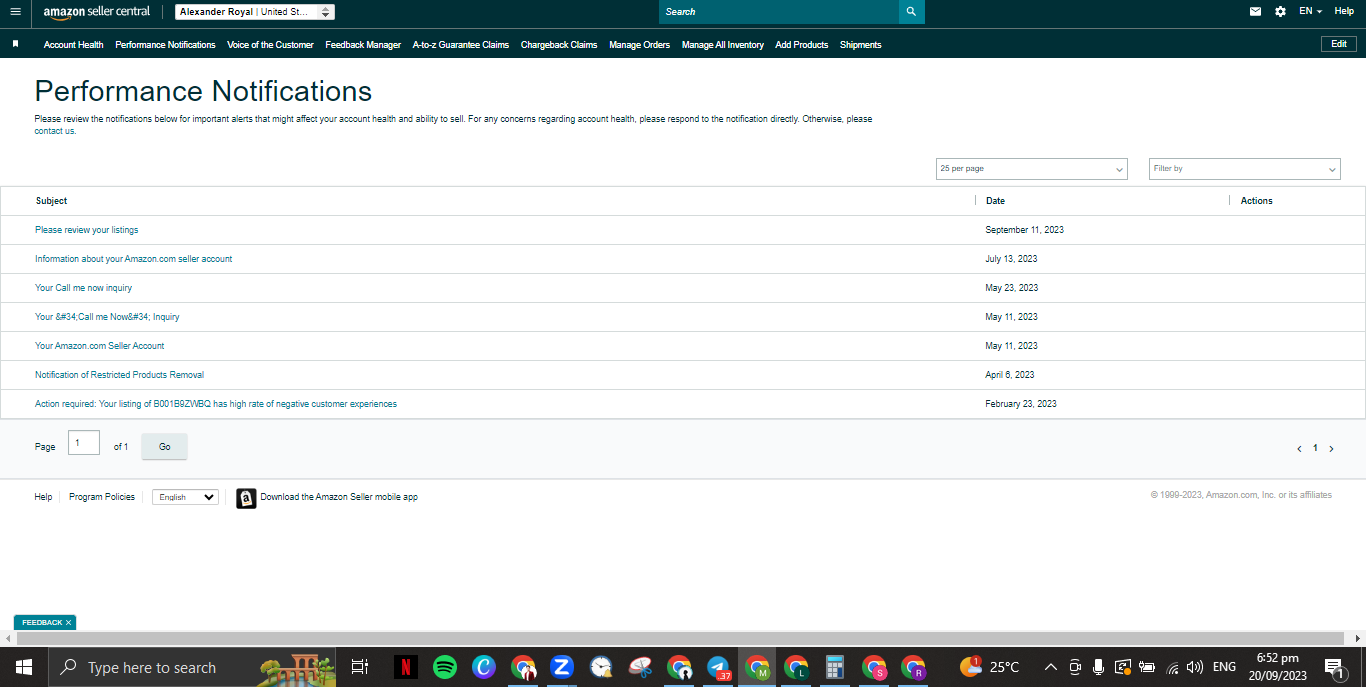Screen dimensions: 1366x687
Task: Open Canva from the taskbar
Action: (484, 667)
